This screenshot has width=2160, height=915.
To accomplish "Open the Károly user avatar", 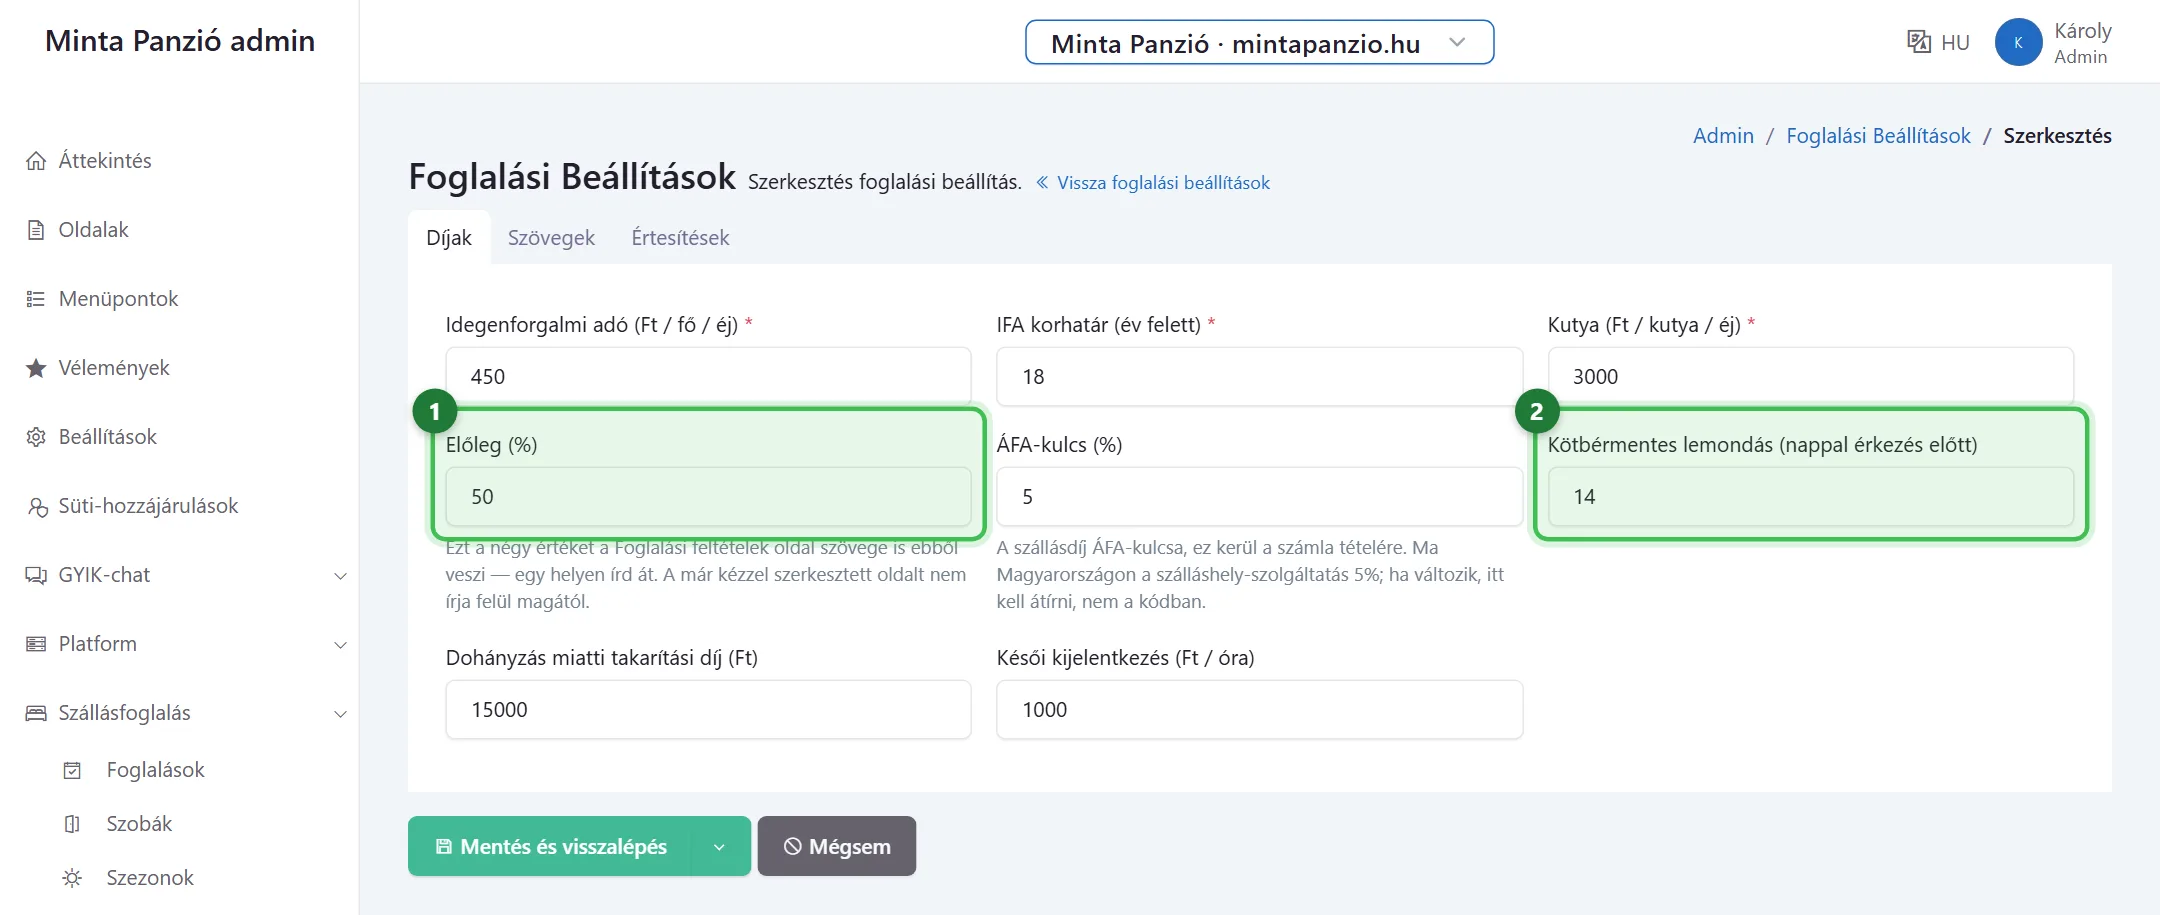I will [2018, 43].
